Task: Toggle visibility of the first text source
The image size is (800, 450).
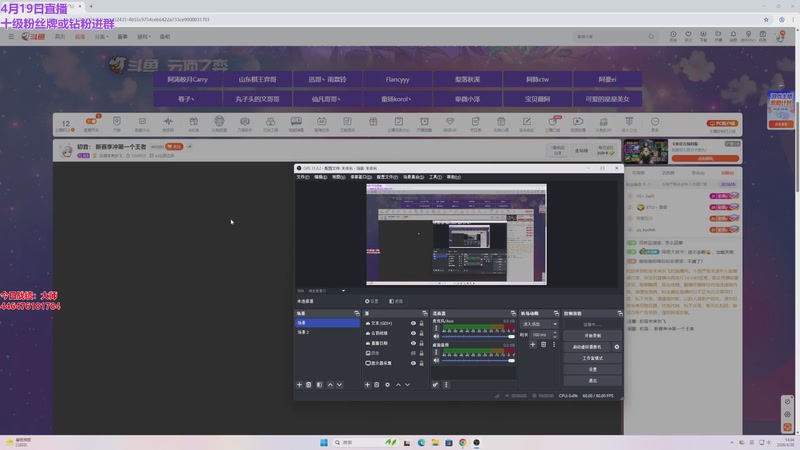Action: [x=413, y=323]
